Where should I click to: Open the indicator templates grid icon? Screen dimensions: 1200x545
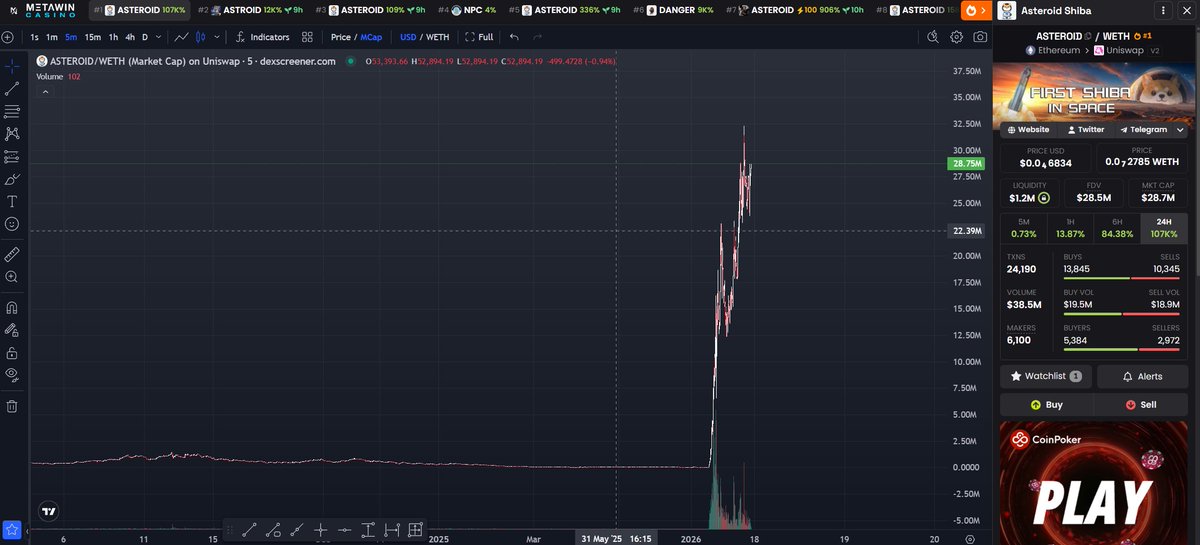pos(307,37)
